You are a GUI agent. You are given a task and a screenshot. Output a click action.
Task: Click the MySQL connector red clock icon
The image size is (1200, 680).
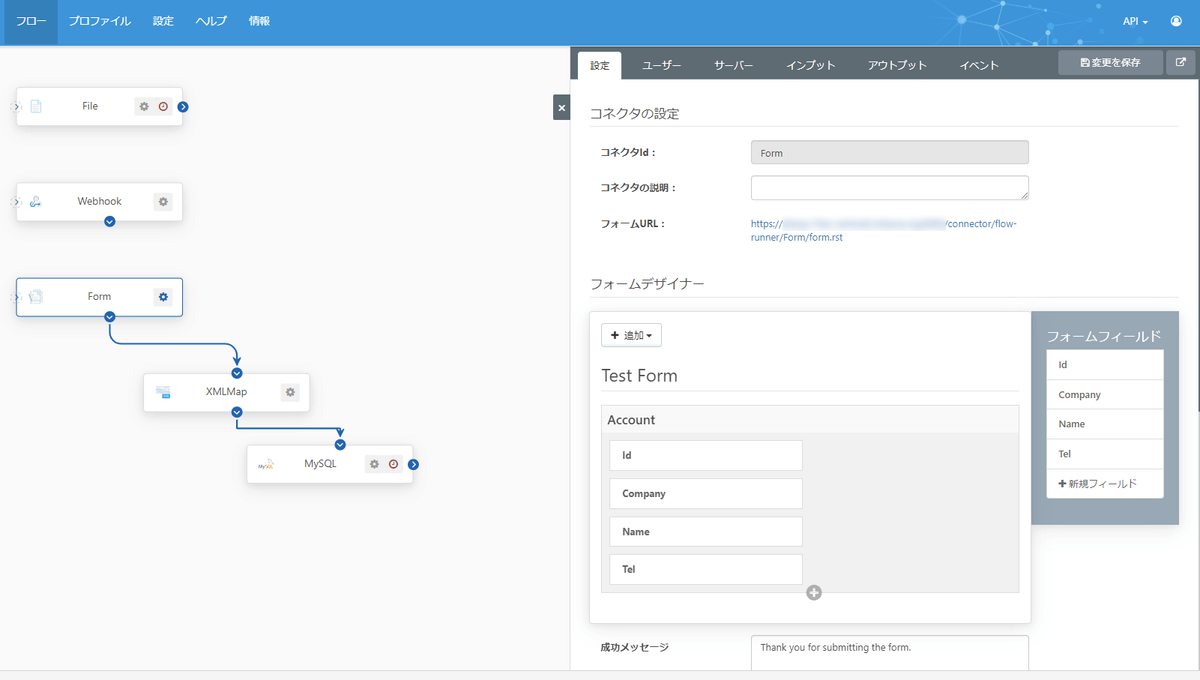click(x=393, y=464)
